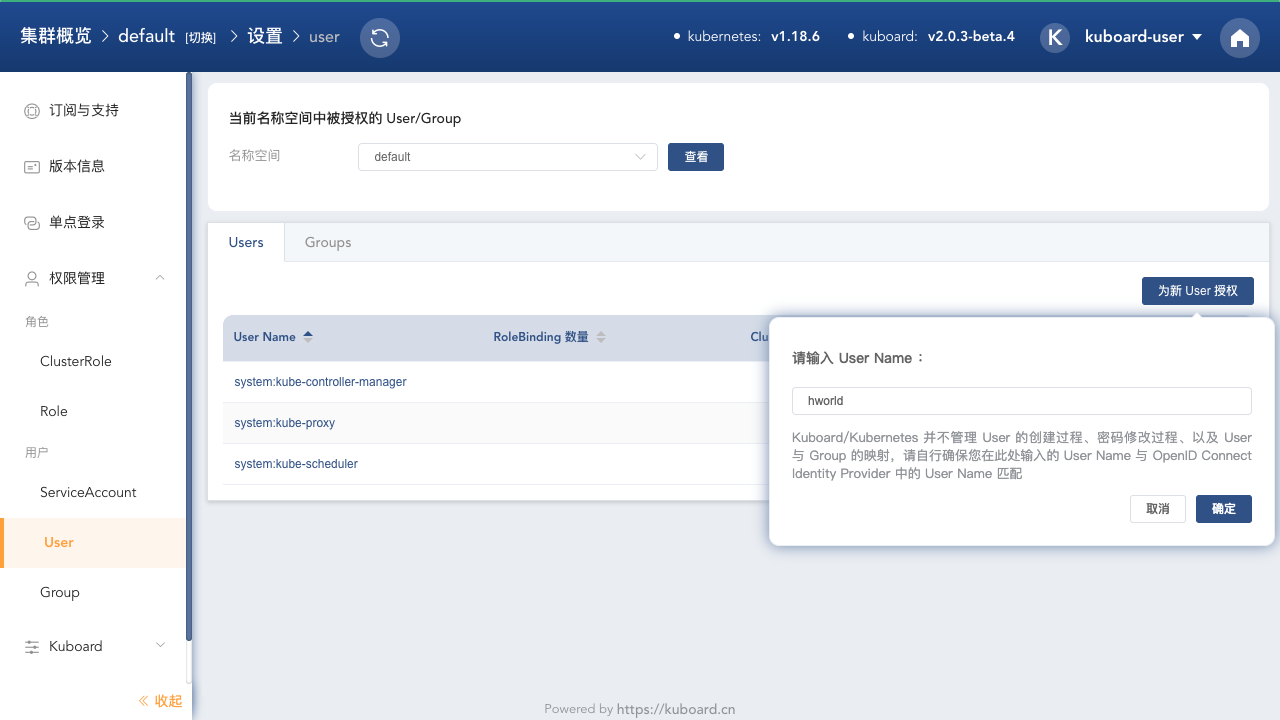Open the 名称空间 default dropdown
Viewport: 1280px width, 720px height.
point(508,157)
